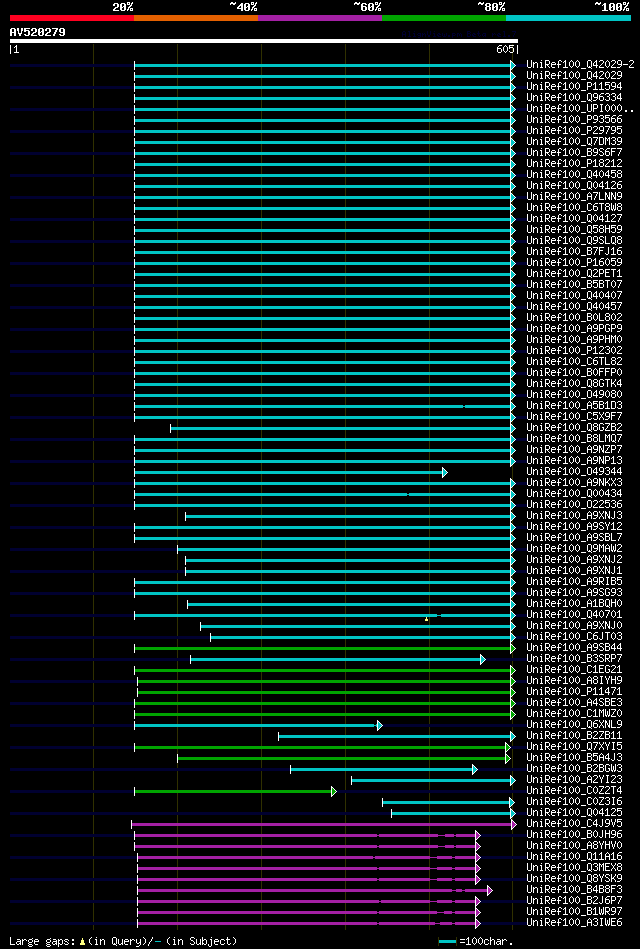640x949 pixels.
Task: Open hit UniRef100_Q8GTK4
Action: point(574,384)
